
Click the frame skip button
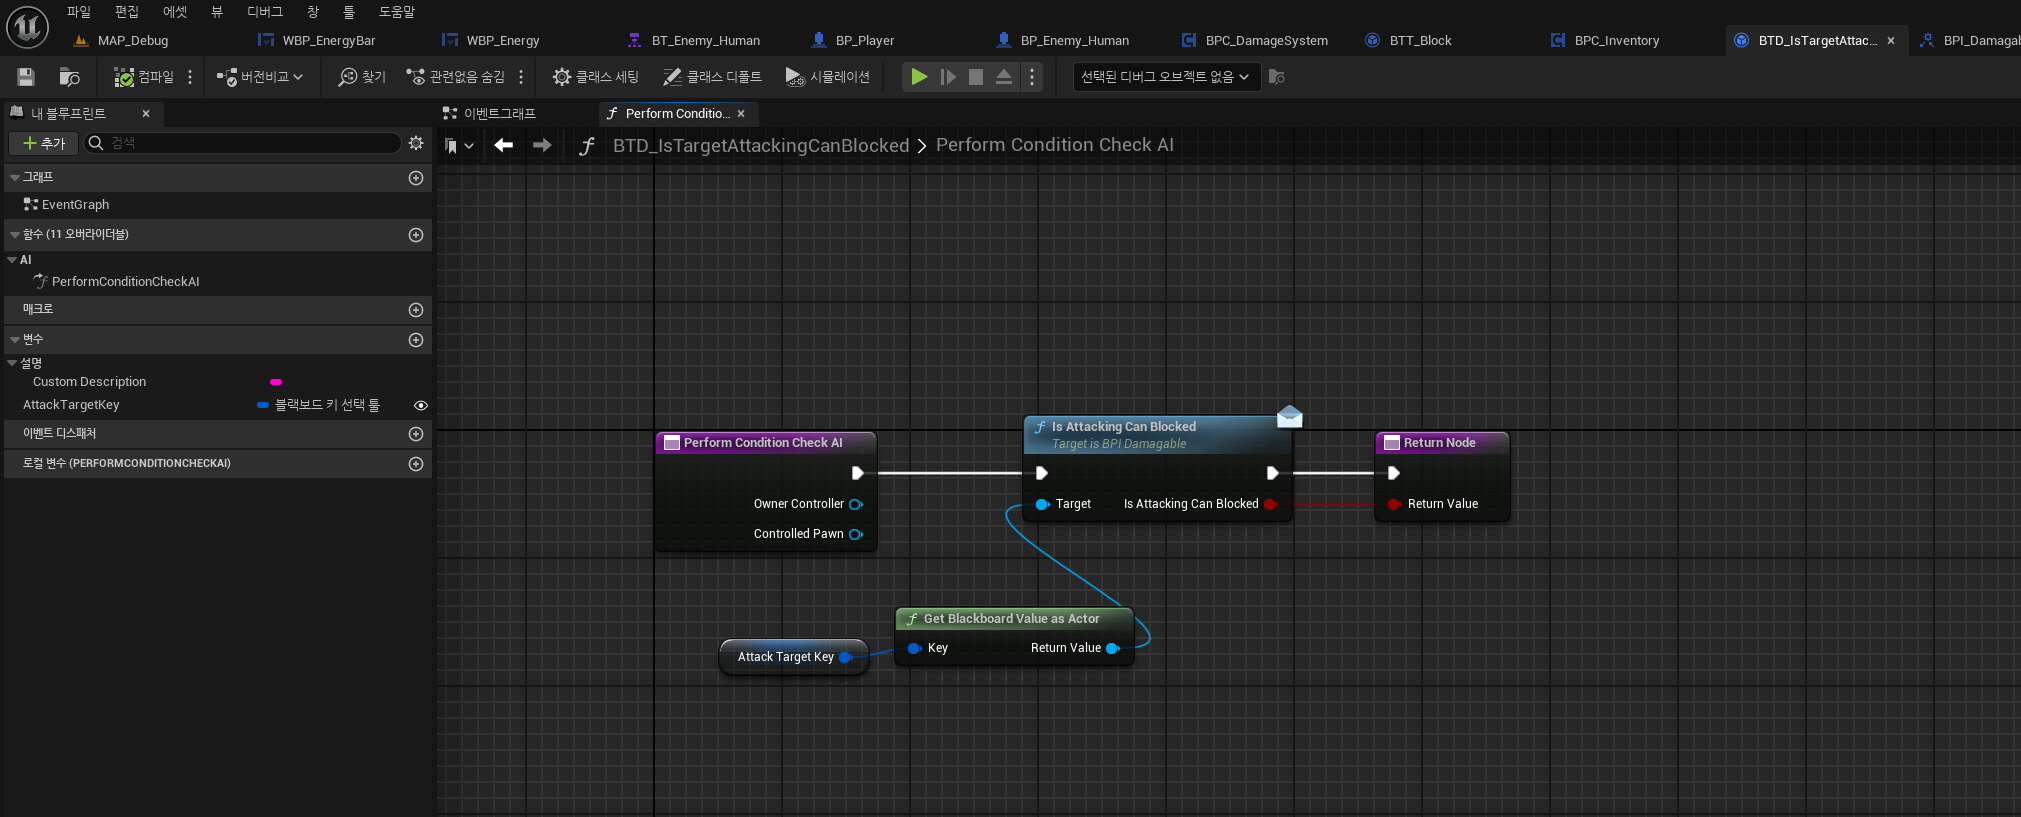point(948,77)
